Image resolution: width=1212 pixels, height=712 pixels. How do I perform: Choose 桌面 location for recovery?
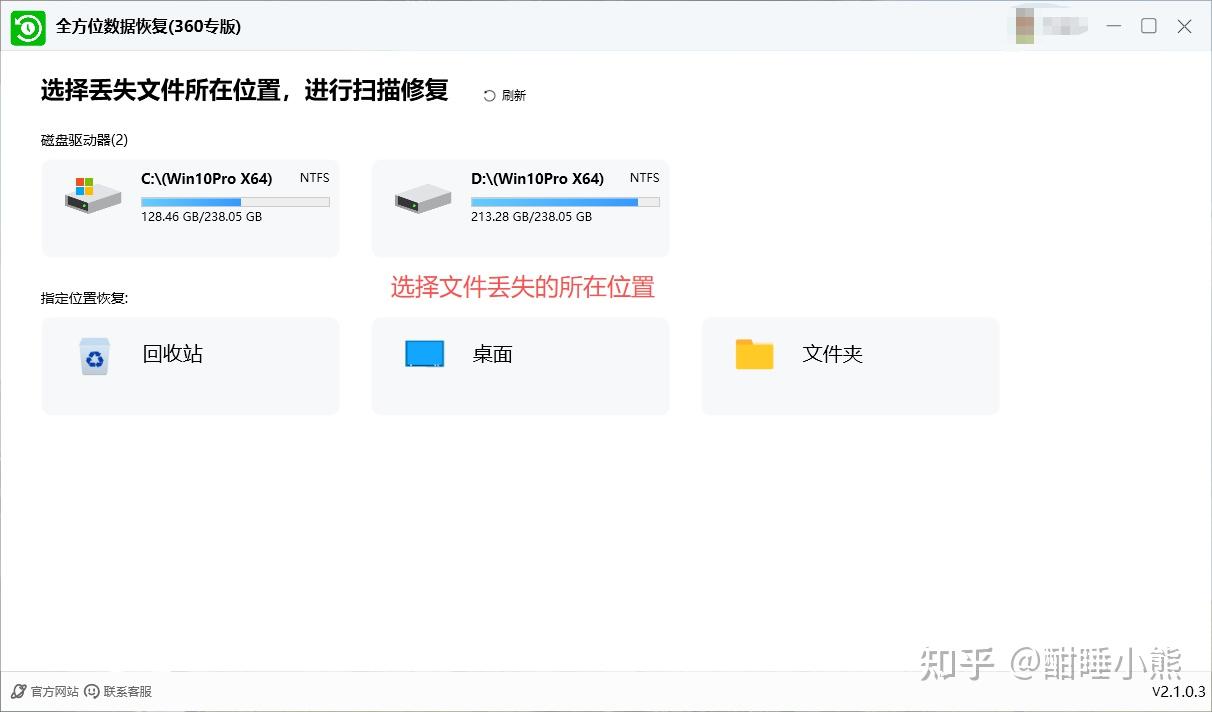[521, 366]
